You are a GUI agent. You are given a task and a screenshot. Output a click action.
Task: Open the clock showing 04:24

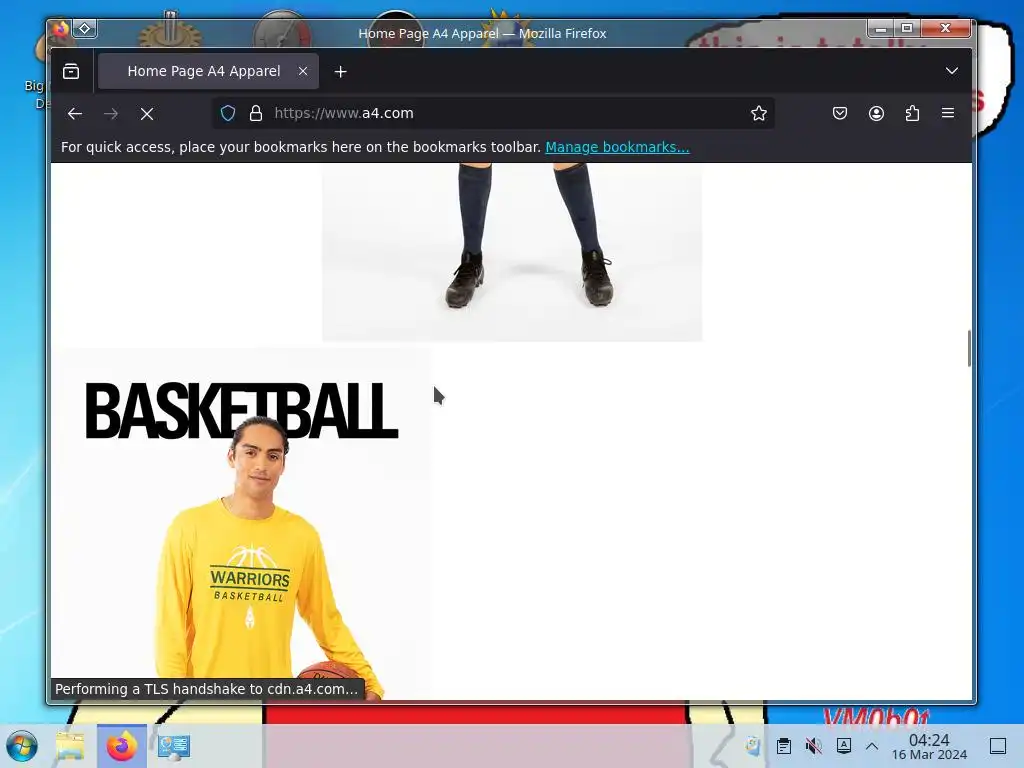(929, 746)
